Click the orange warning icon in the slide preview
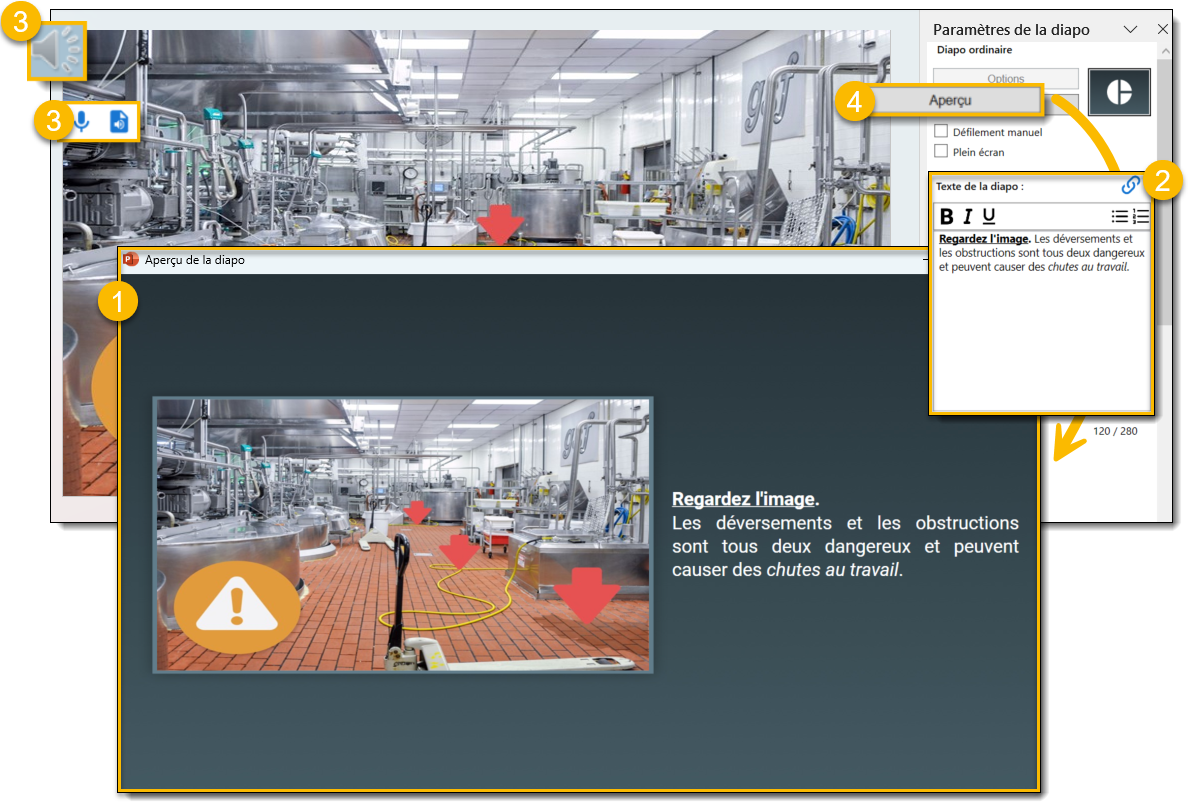Image resolution: width=1188 pixels, height=808 pixels. pos(237,605)
